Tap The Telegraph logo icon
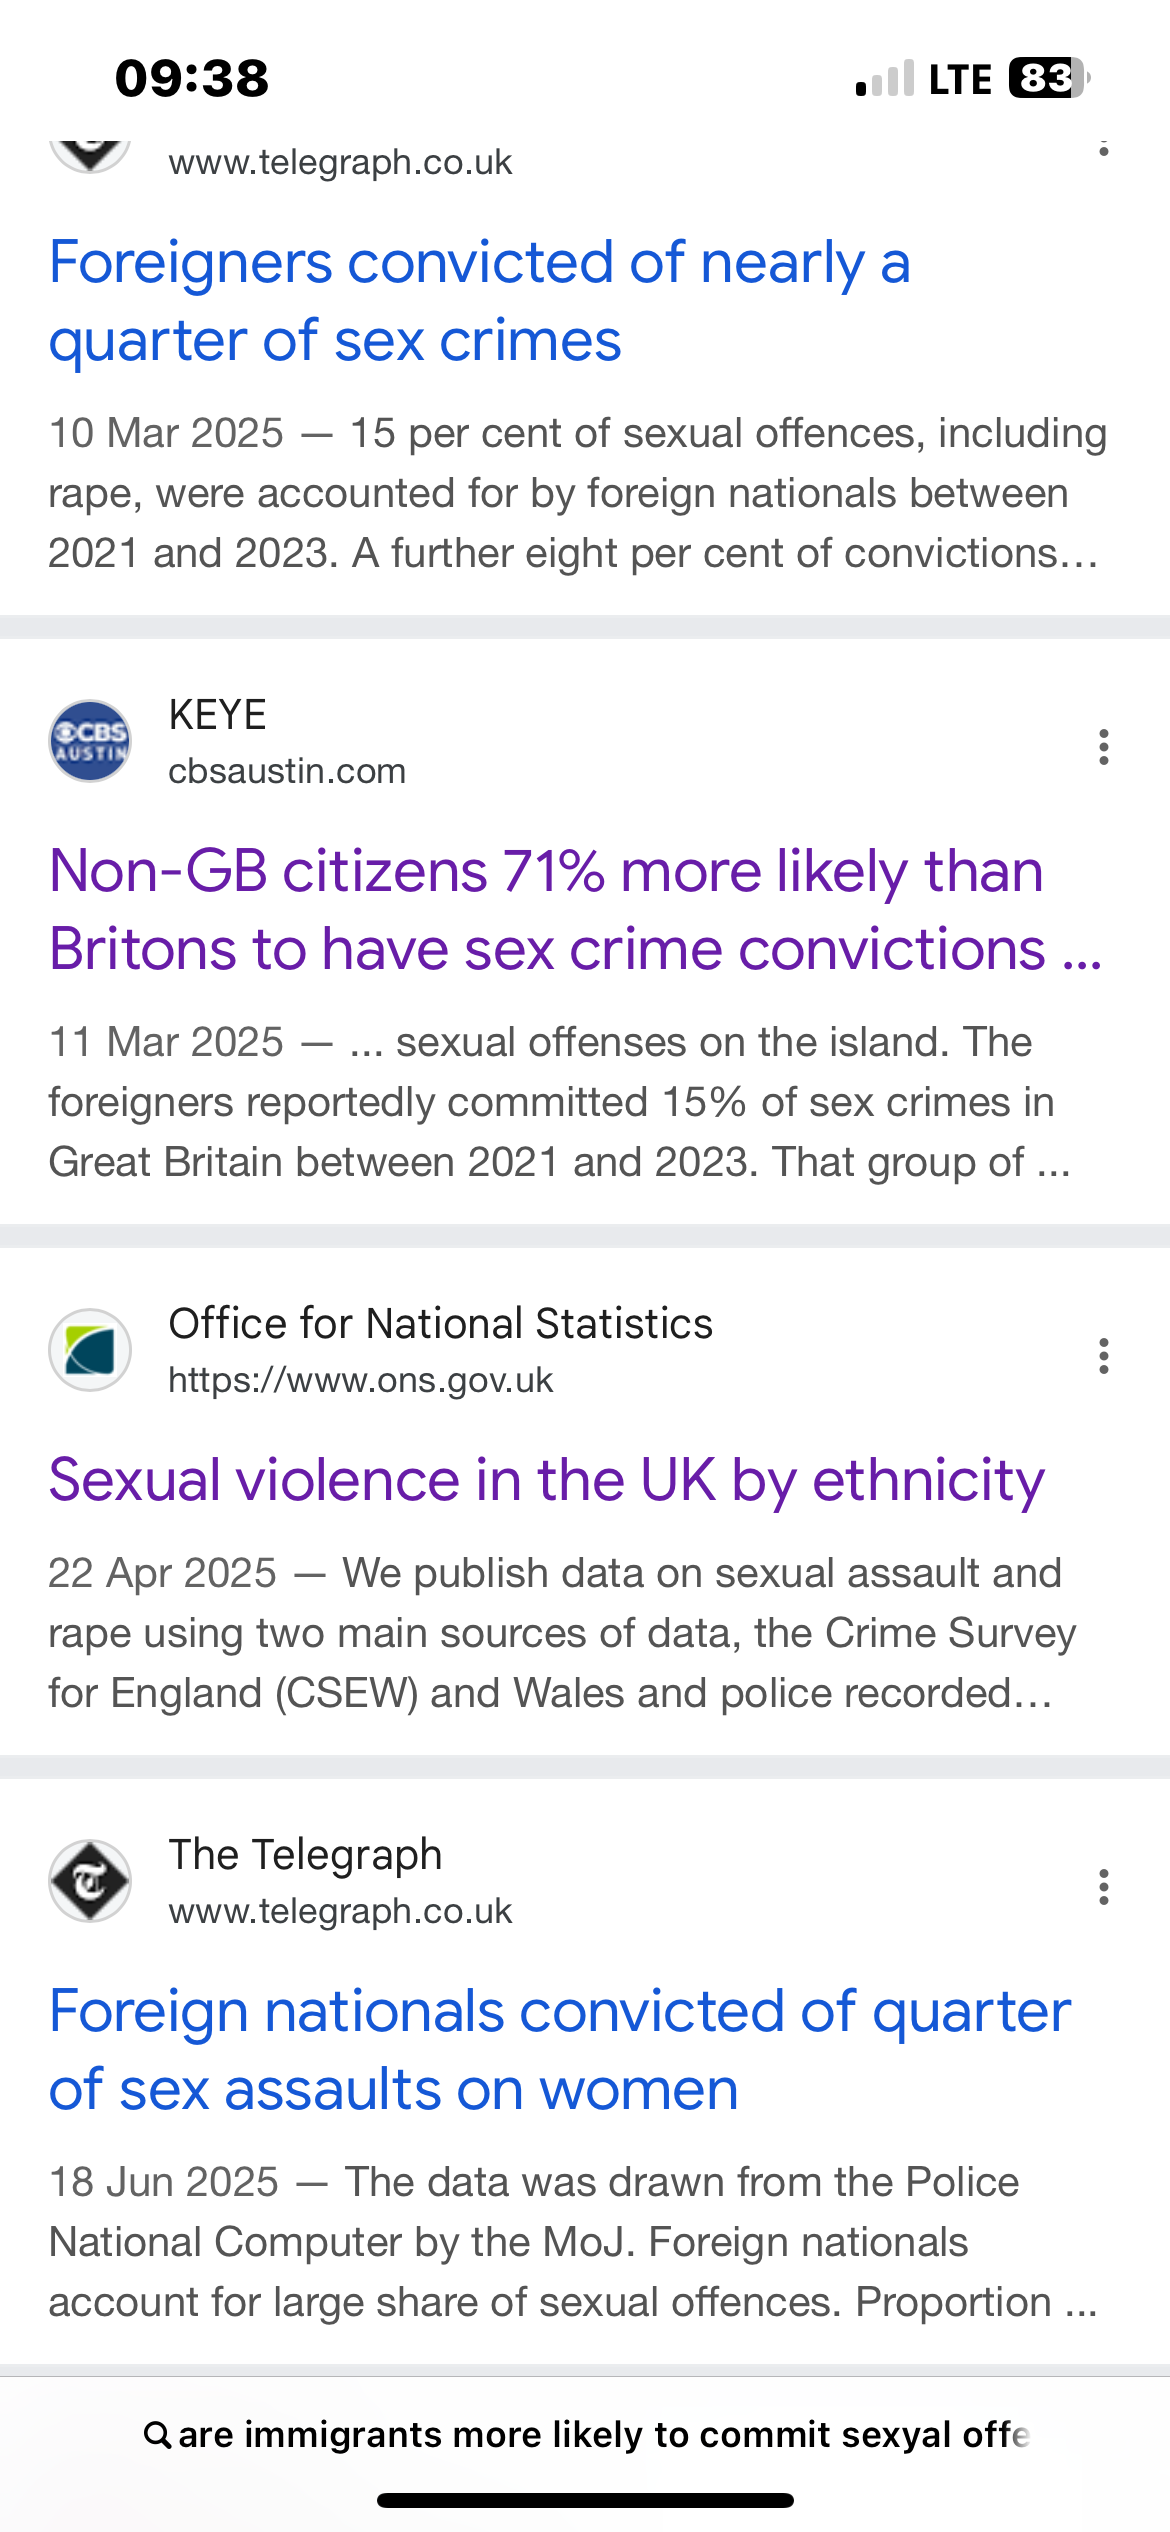The width and height of the screenshot is (1170, 2532). coord(90,1881)
